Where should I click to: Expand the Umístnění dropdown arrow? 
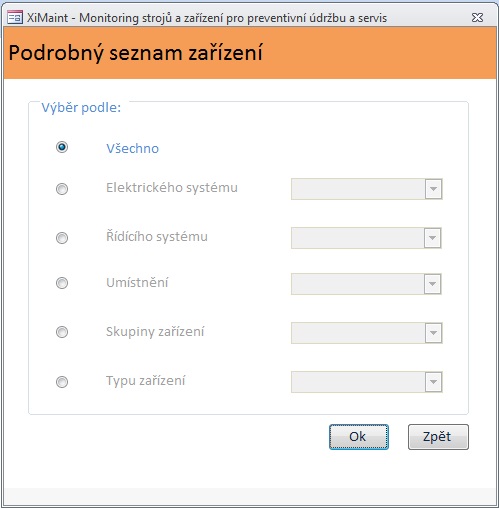point(433,284)
